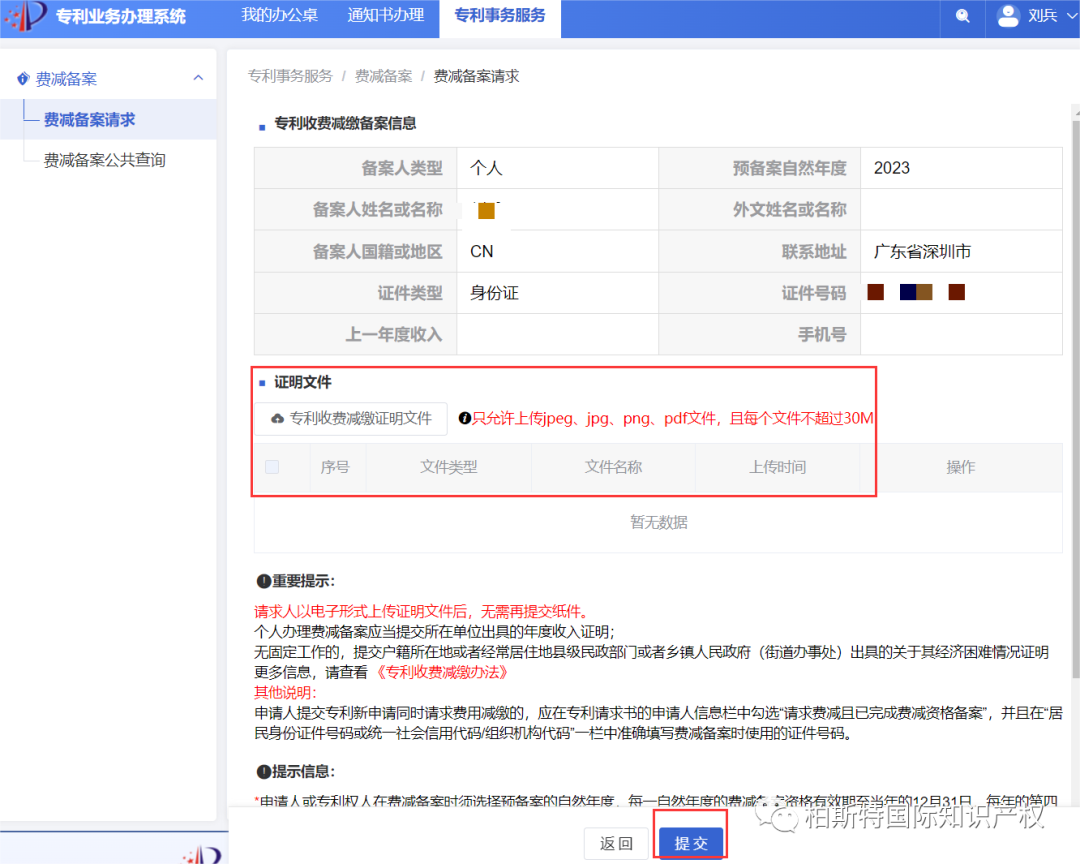Screen dimensions: 1080x864
Task: Click the 返回 button
Action: tap(613, 843)
